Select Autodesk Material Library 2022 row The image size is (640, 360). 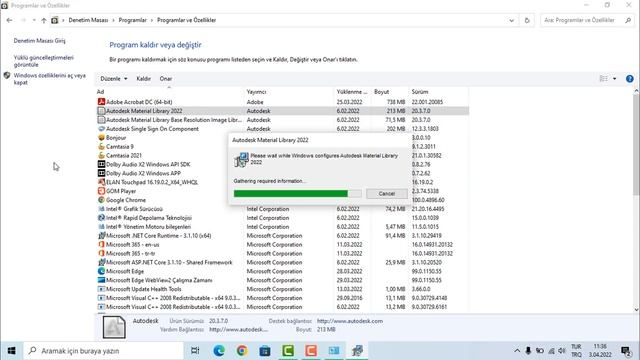click(x=282, y=111)
